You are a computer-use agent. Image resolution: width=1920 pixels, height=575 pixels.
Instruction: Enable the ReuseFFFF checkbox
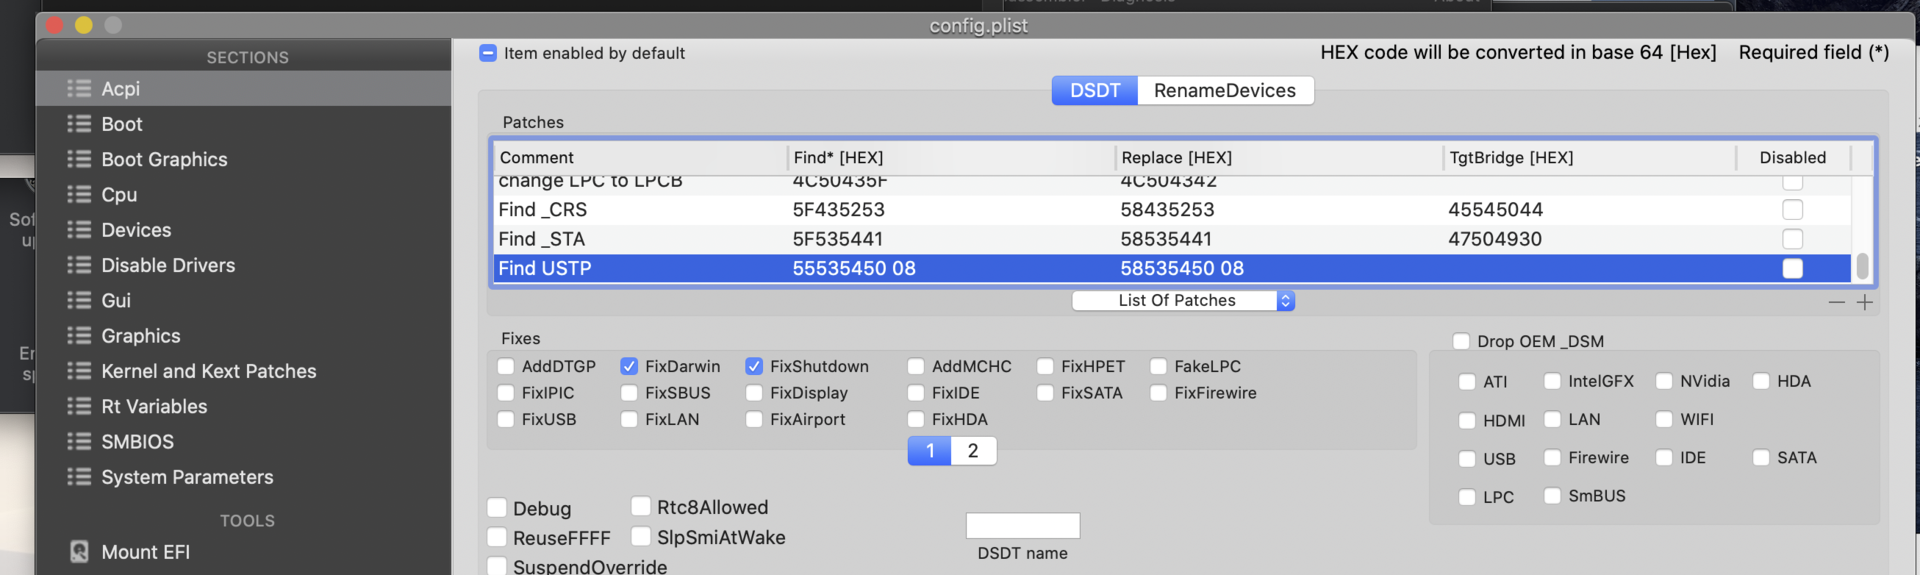click(497, 538)
